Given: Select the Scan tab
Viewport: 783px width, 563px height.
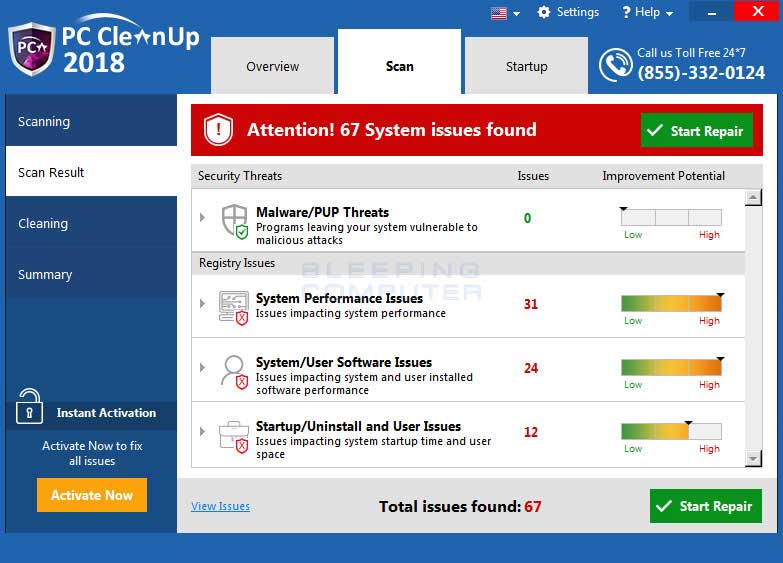Looking at the screenshot, I should pos(399,62).
